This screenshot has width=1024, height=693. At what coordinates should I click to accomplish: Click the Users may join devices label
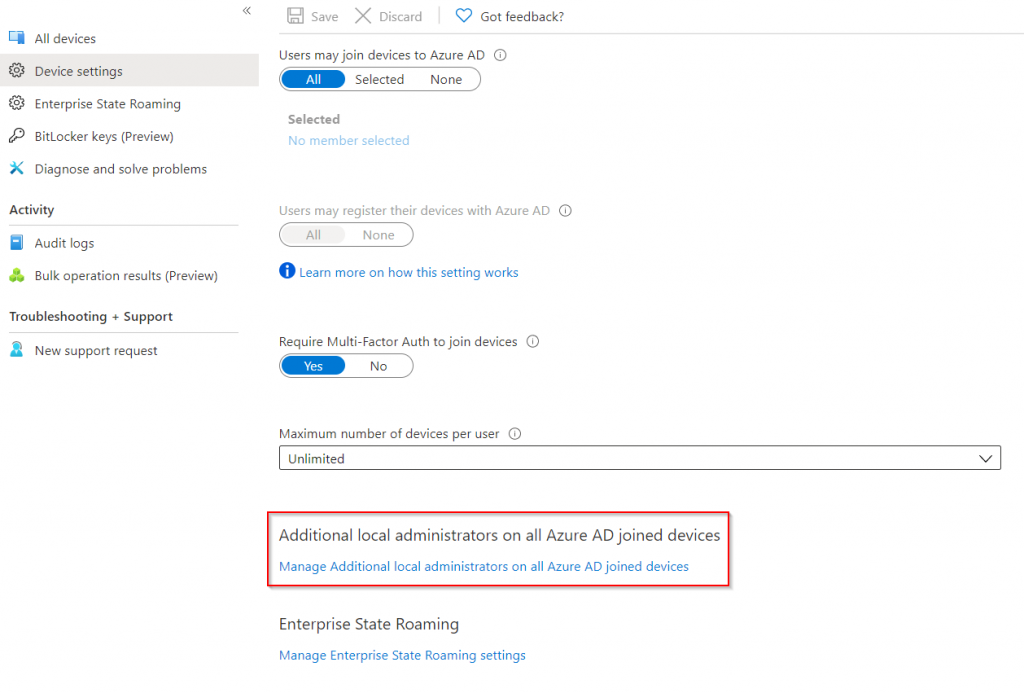coord(382,55)
